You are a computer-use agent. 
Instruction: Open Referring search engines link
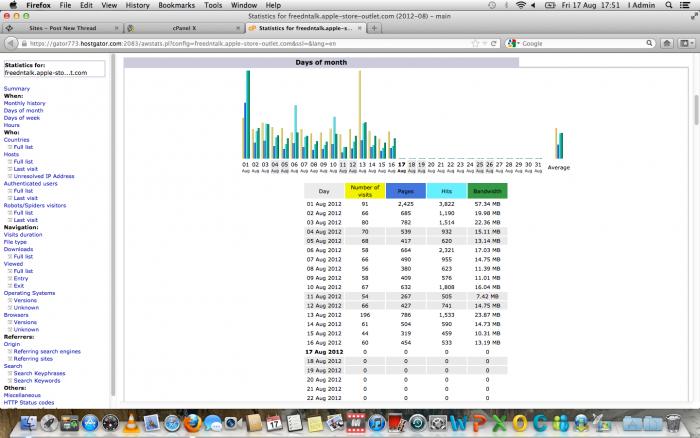(x=47, y=351)
